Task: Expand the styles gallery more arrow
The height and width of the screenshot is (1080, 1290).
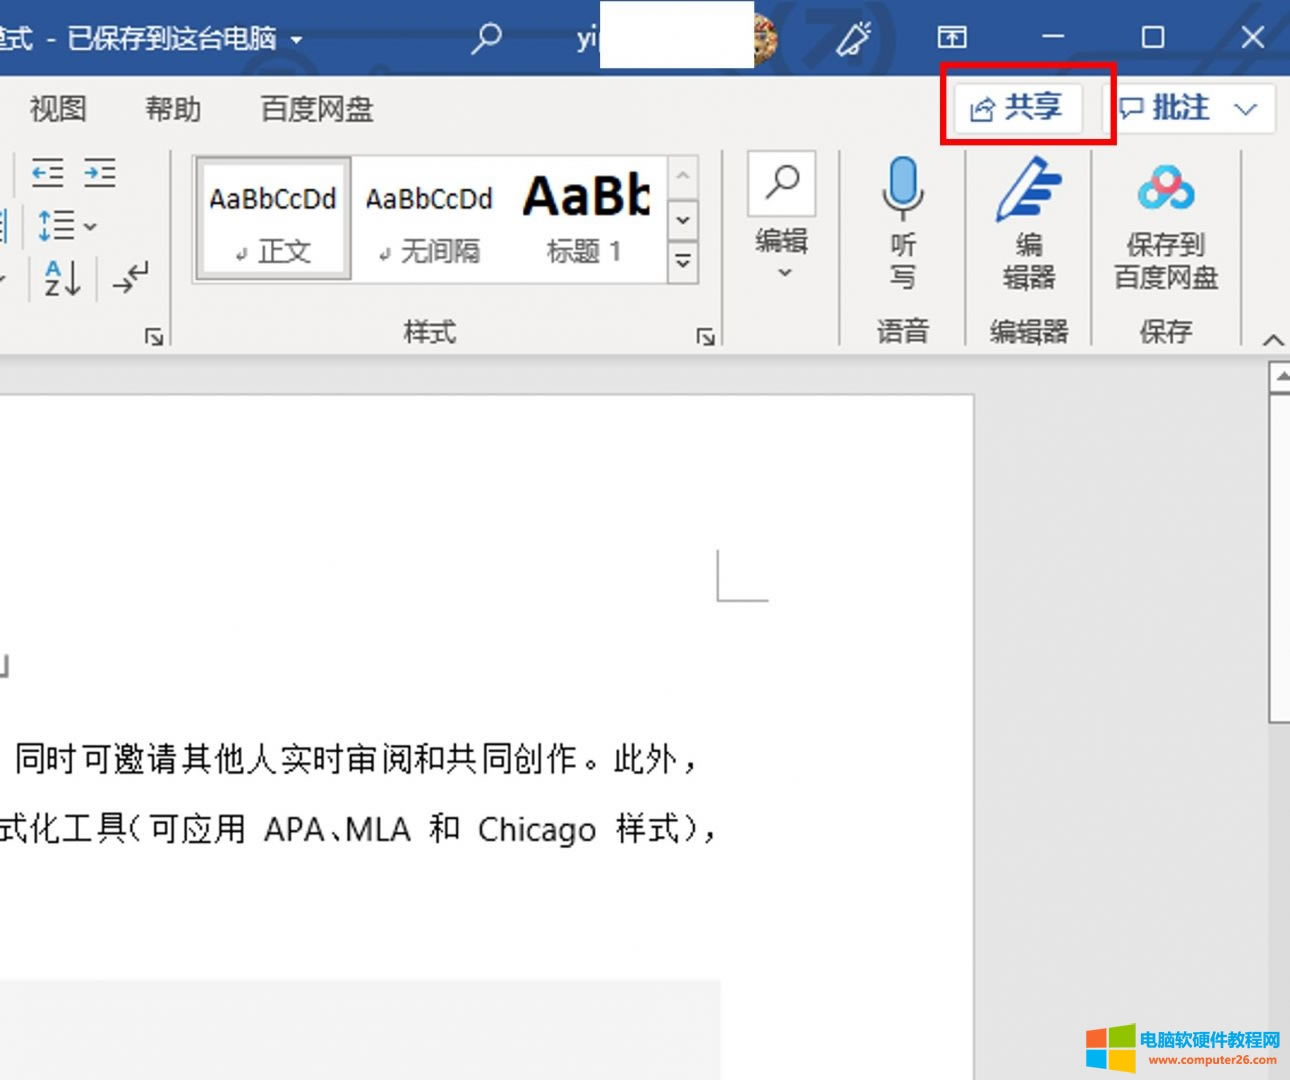Action: [x=683, y=261]
